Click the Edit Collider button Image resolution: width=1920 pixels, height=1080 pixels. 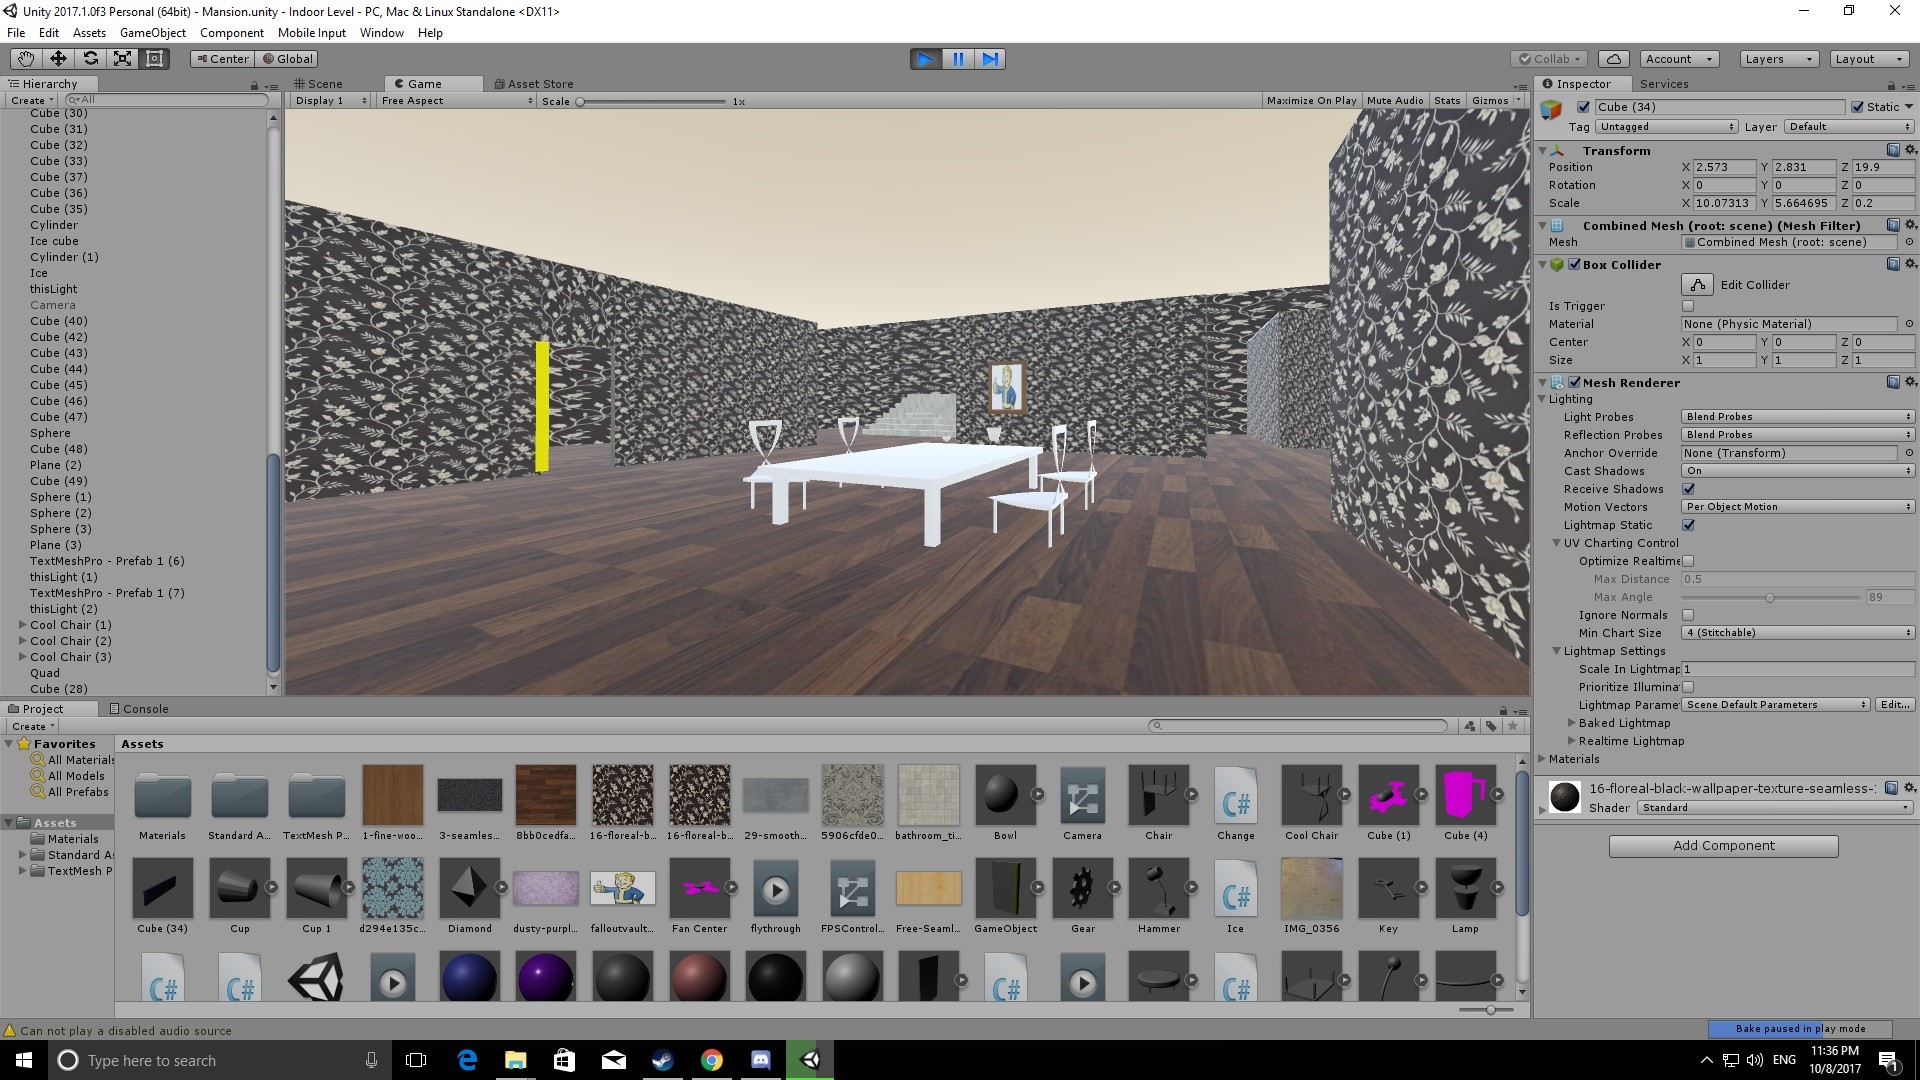click(x=1697, y=285)
